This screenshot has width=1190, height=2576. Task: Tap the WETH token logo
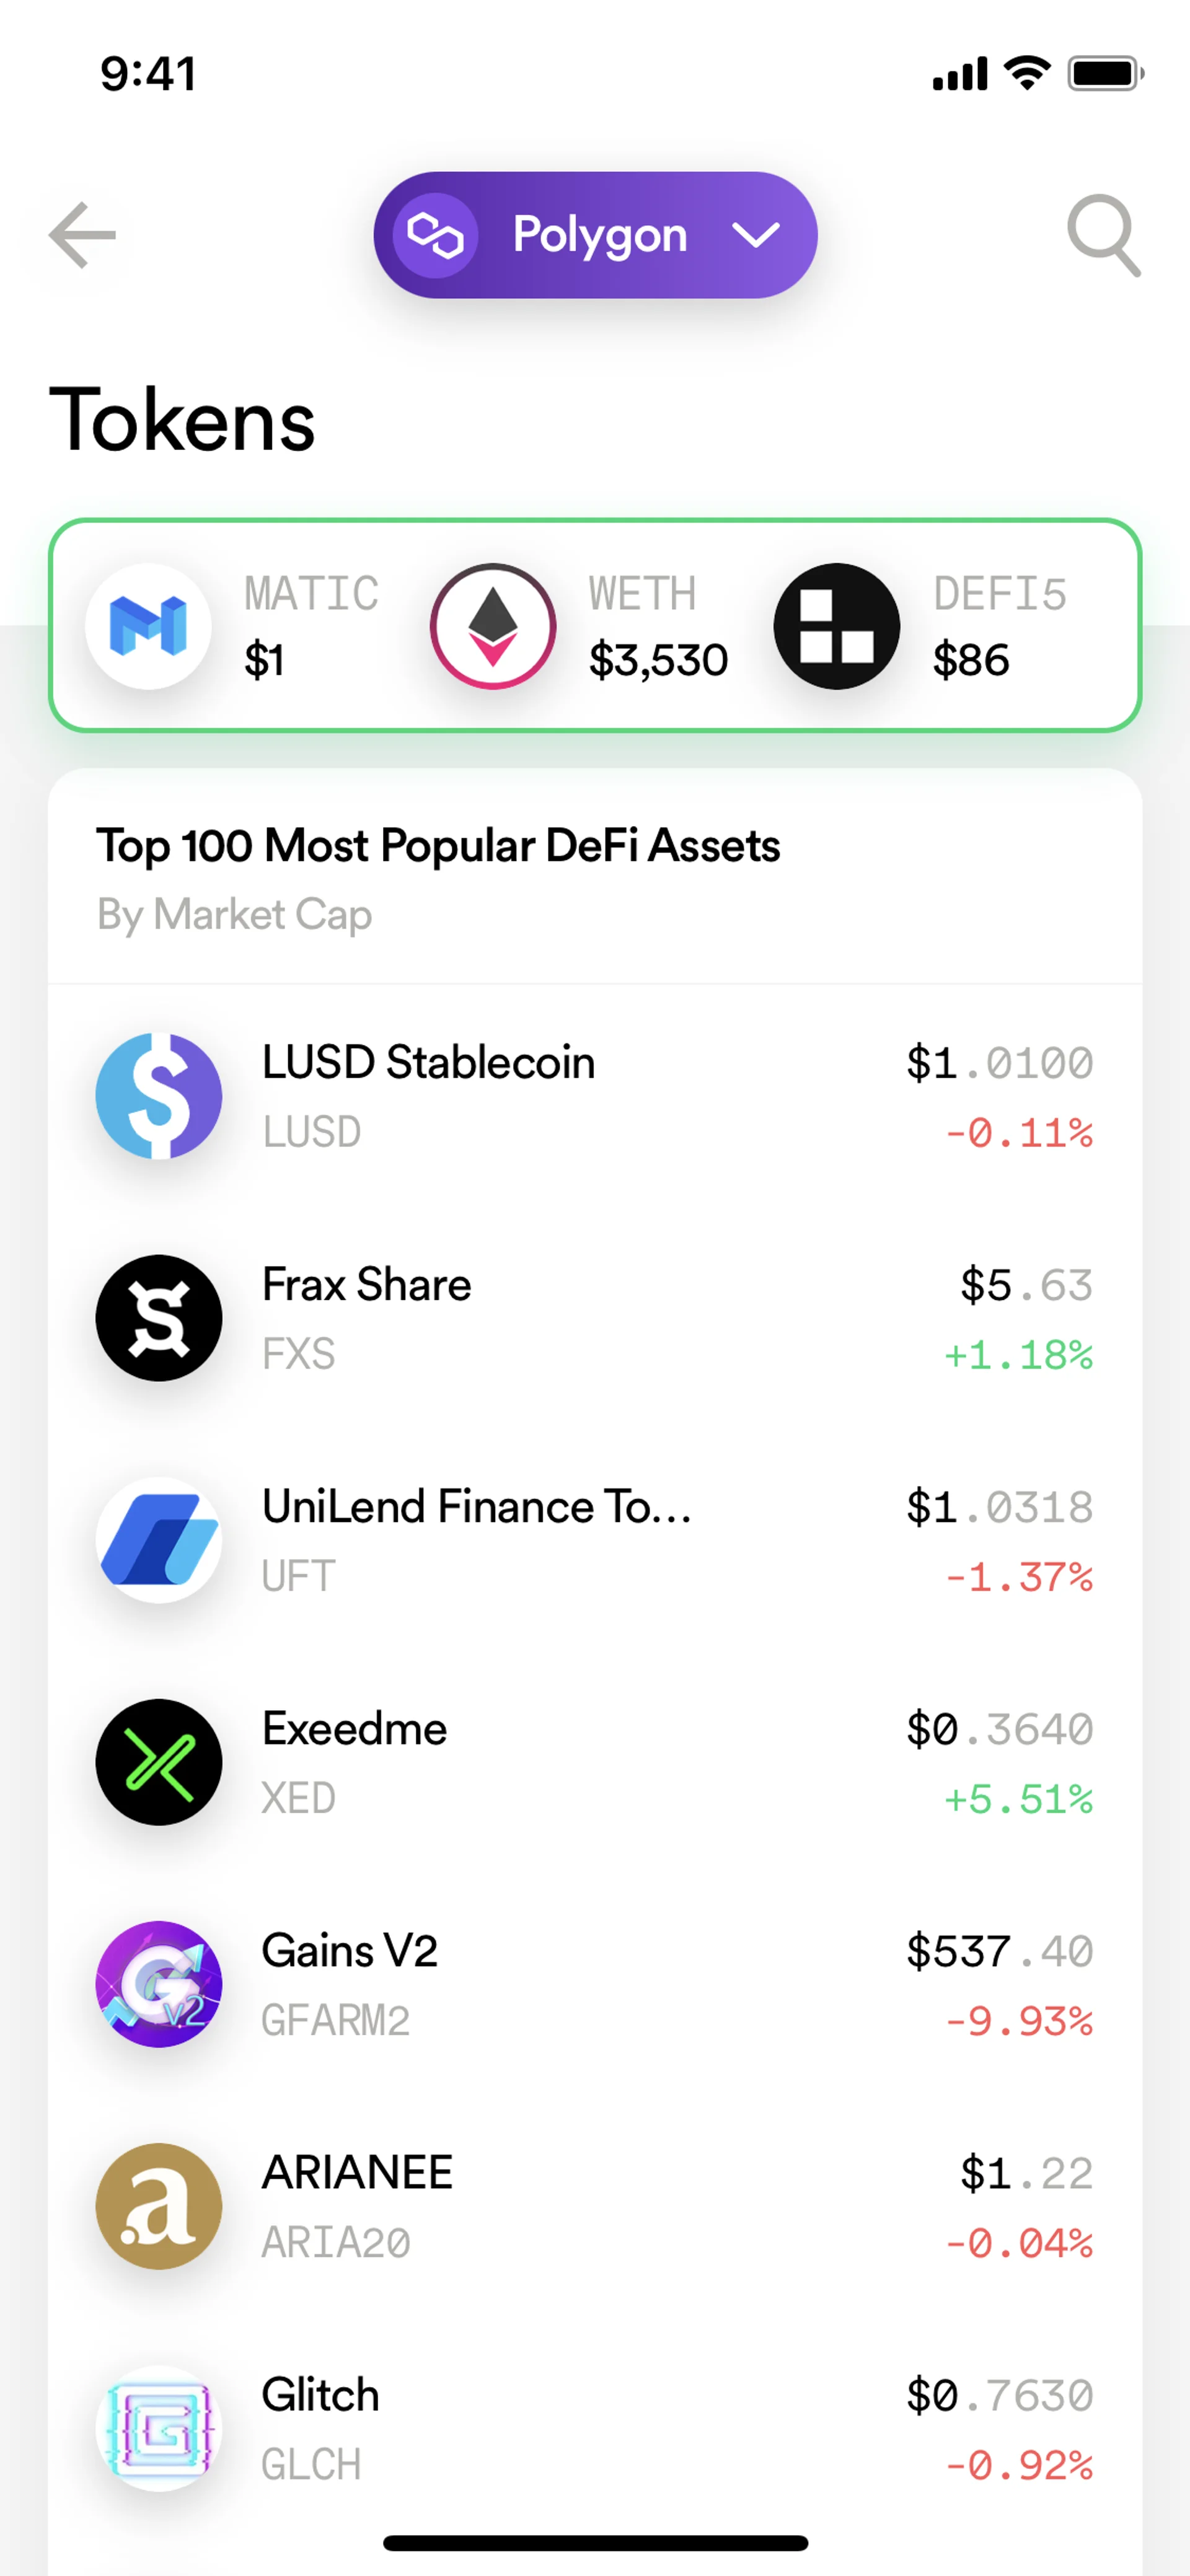pyautogui.click(x=493, y=626)
